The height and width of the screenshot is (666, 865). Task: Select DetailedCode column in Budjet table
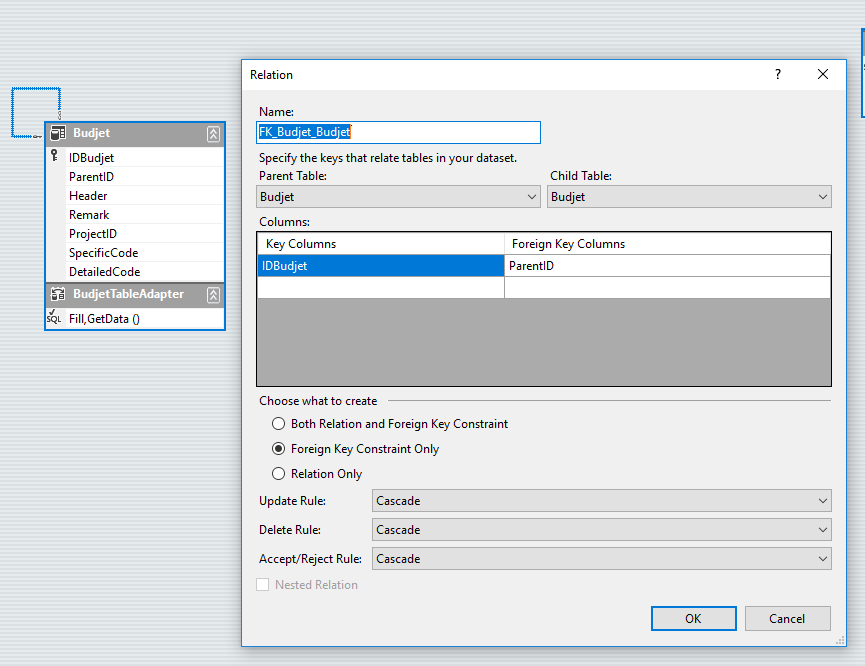pos(135,272)
